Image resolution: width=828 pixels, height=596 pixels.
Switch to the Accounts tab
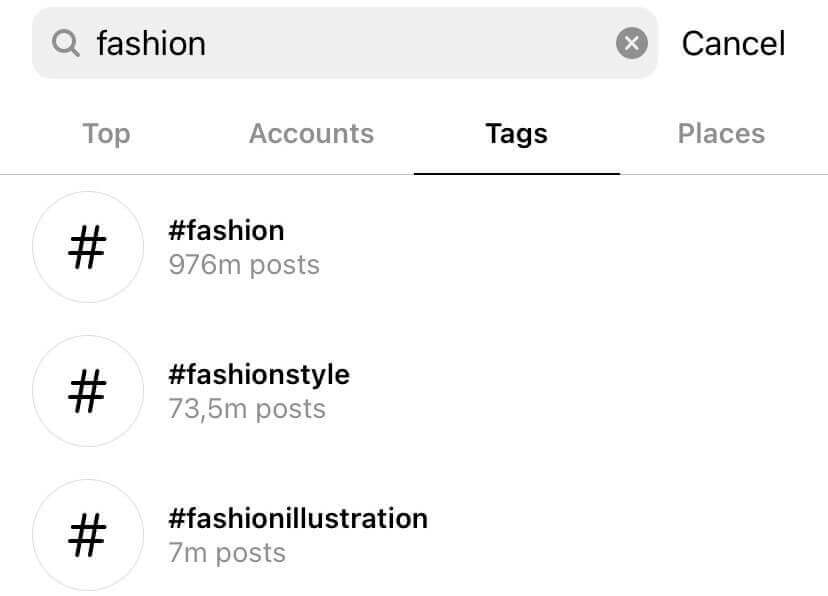pyautogui.click(x=311, y=133)
